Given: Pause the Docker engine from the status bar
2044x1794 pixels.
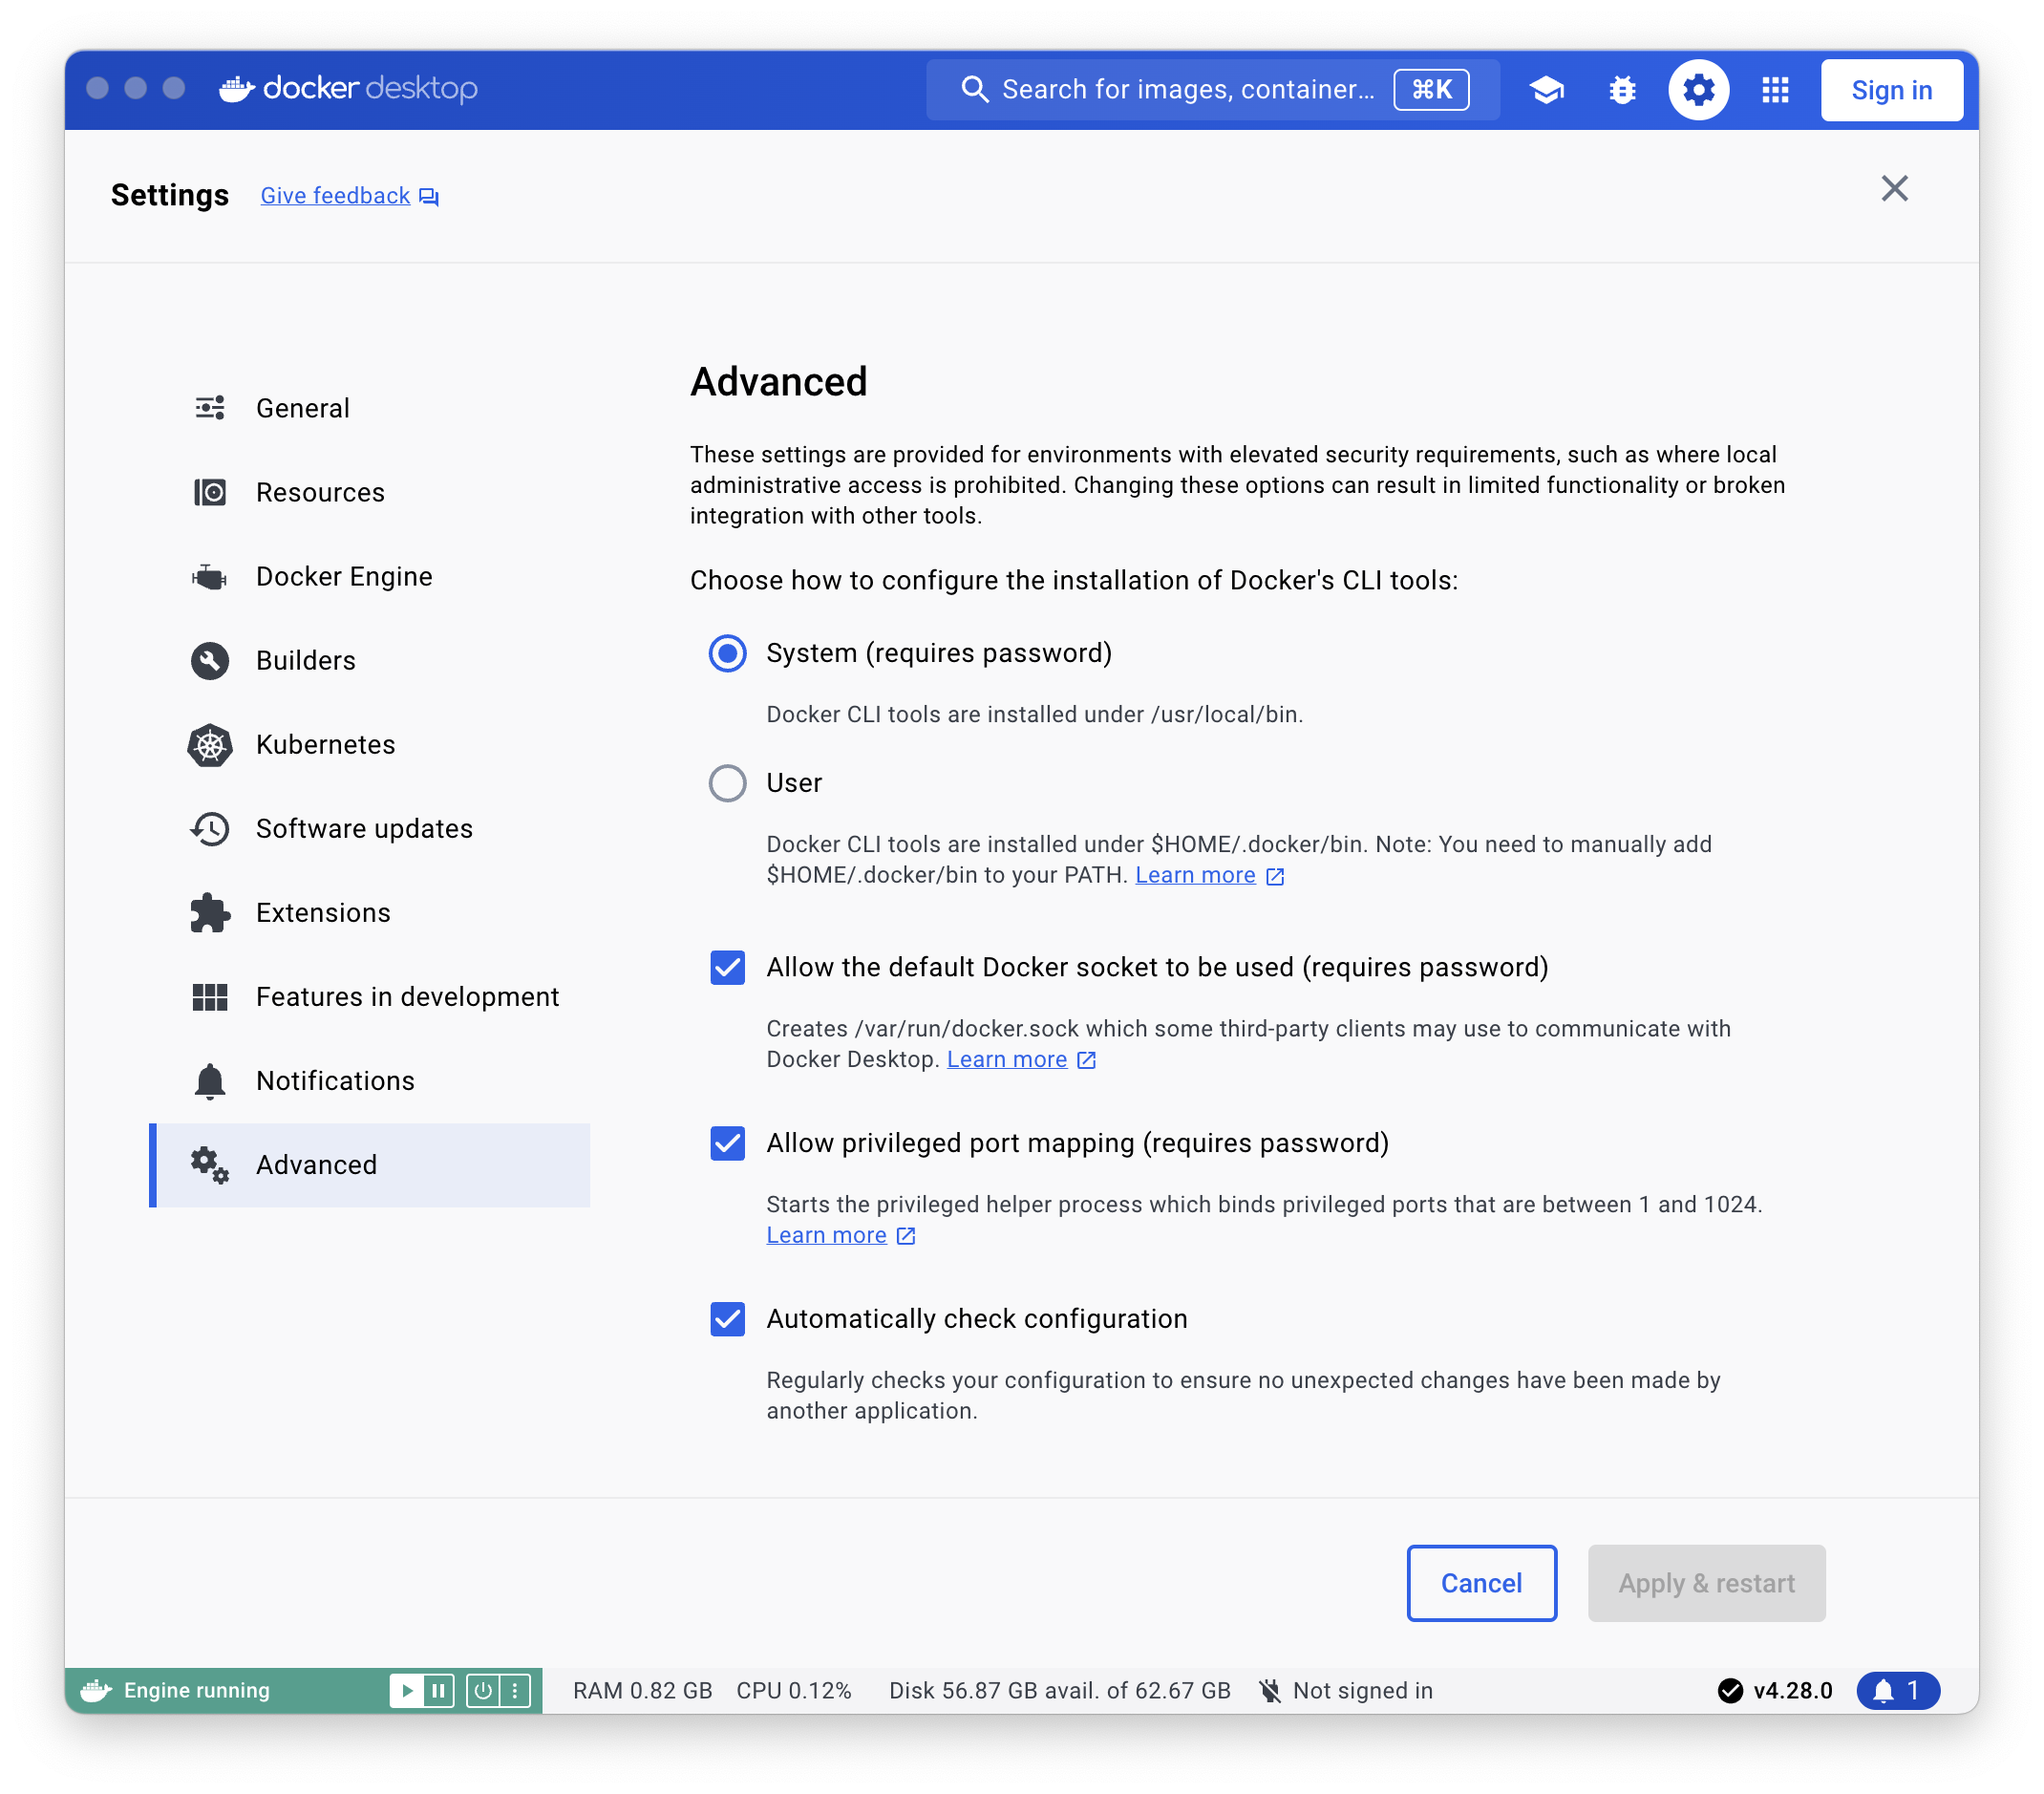Looking at the screenshot, I should coord(438,1690).
